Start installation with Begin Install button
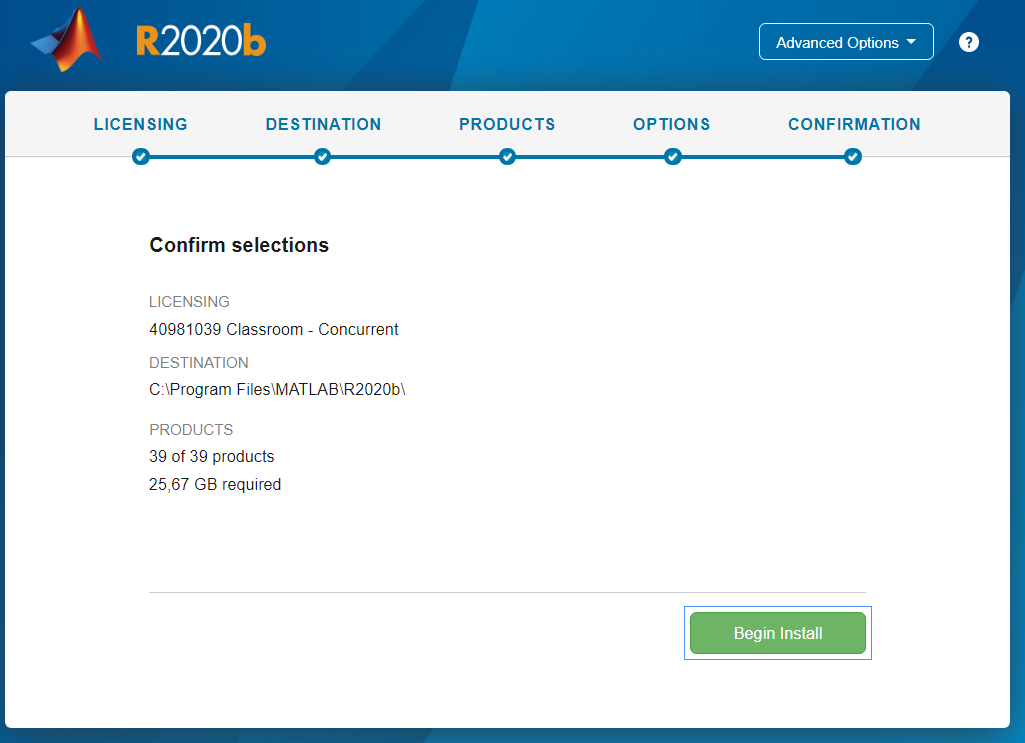The height and width of the screenshot is (743, 1025). tap(778, 633)
